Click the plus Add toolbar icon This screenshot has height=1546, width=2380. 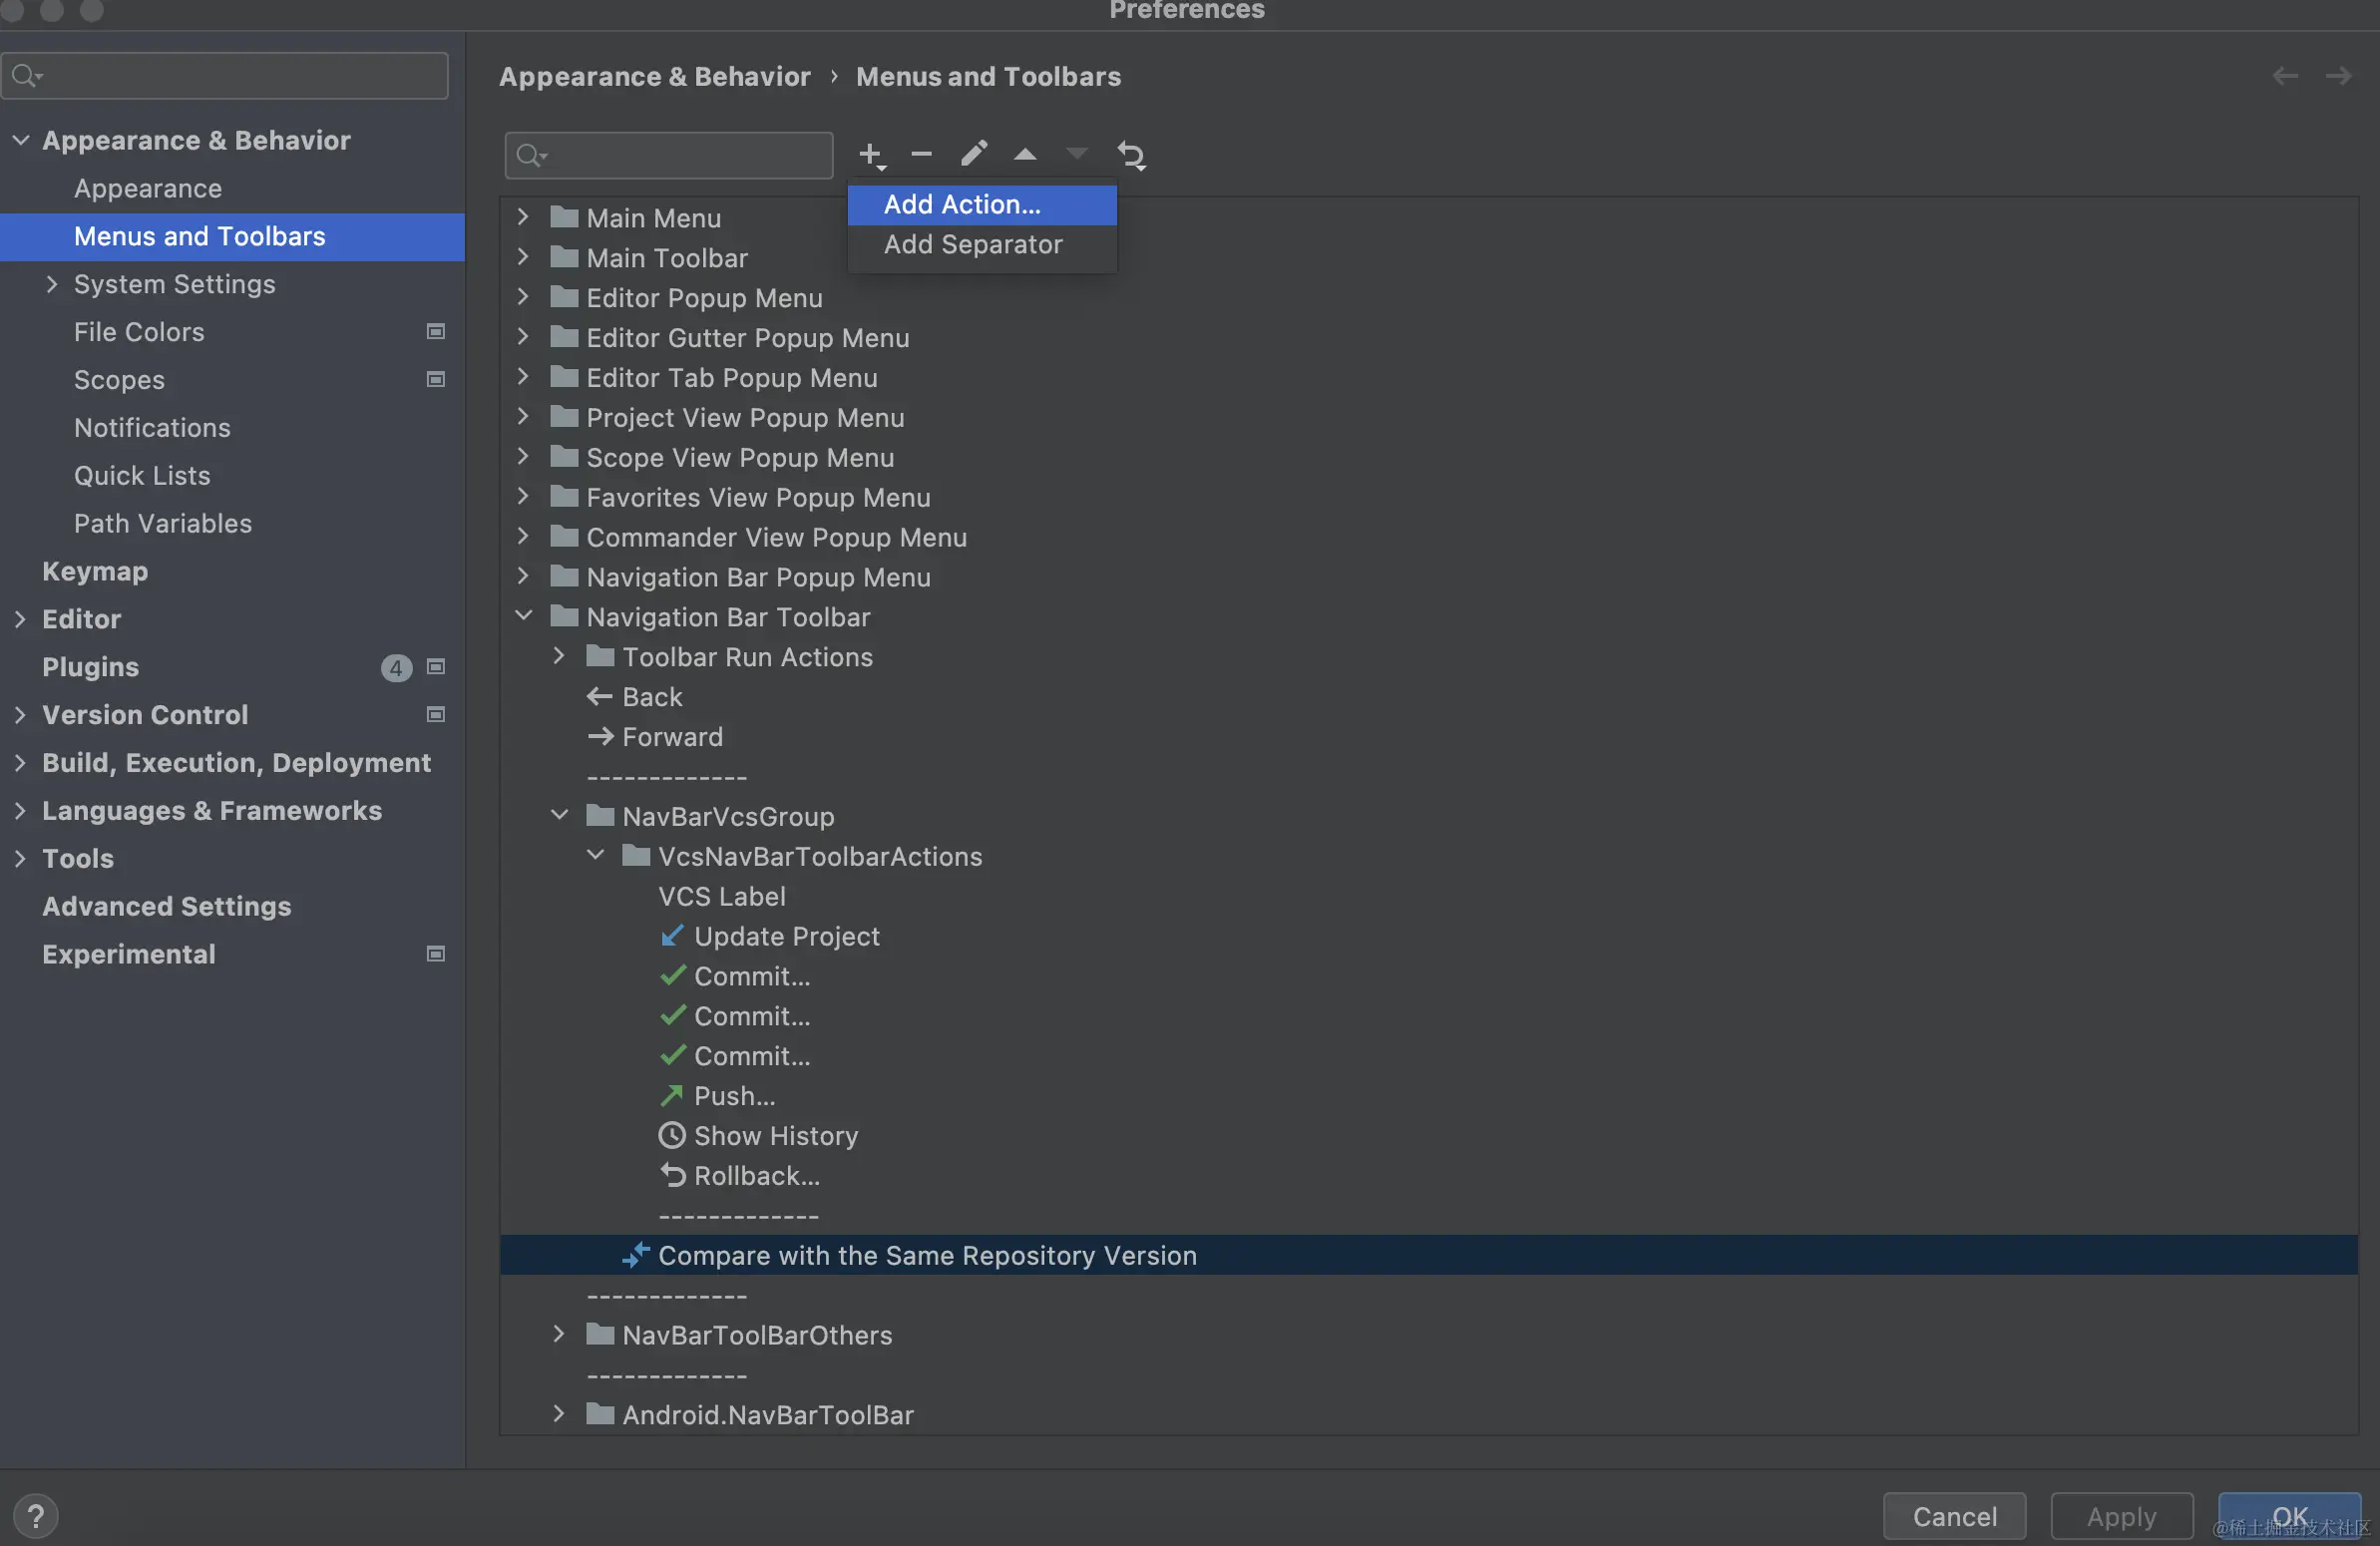pyautogui.click(x=870, y=154)
